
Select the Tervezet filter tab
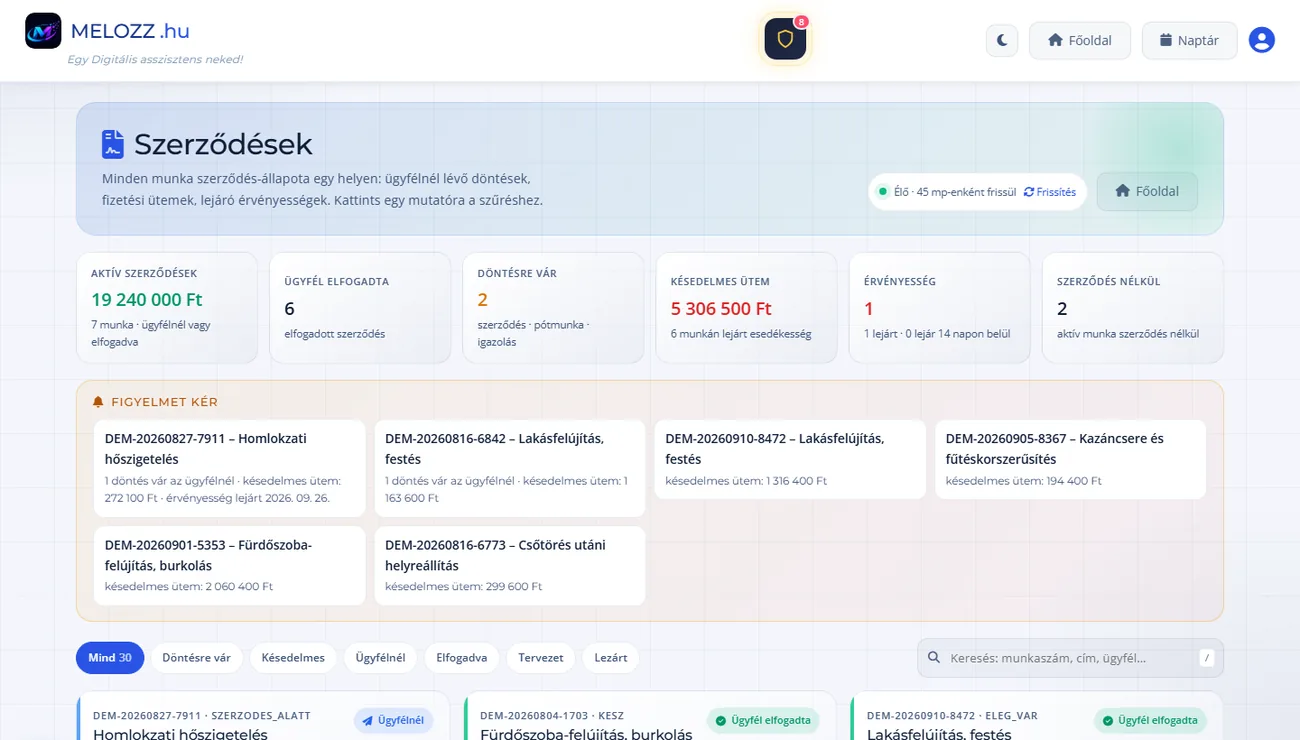(x=541, y=658)
